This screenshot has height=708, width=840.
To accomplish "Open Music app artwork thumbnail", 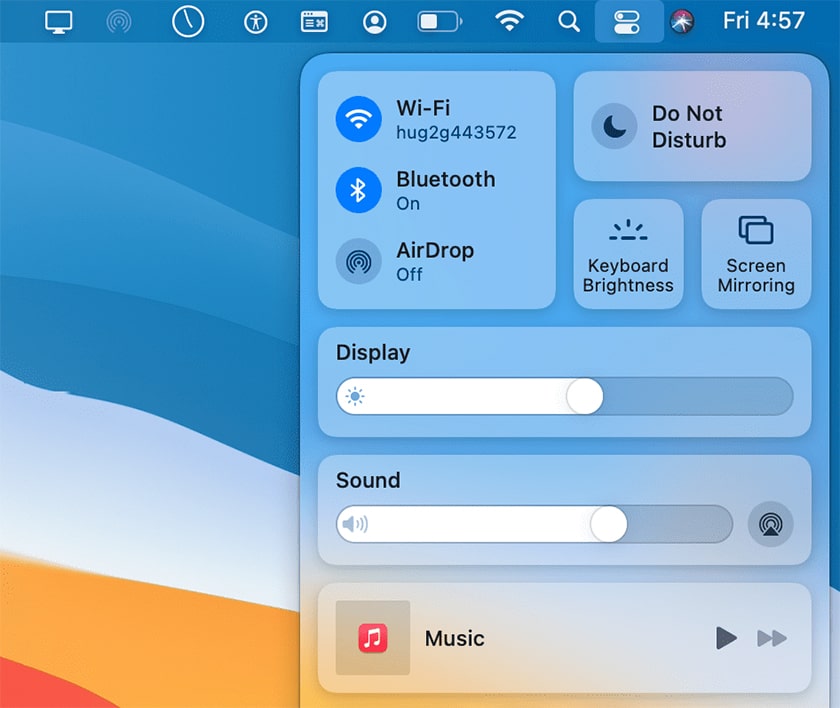I will 373,638.
